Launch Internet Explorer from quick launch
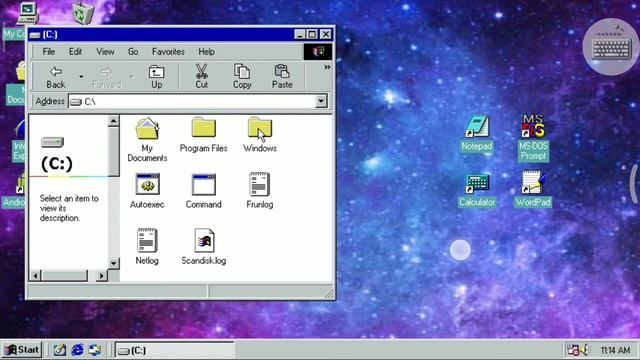 click(77, 350)
